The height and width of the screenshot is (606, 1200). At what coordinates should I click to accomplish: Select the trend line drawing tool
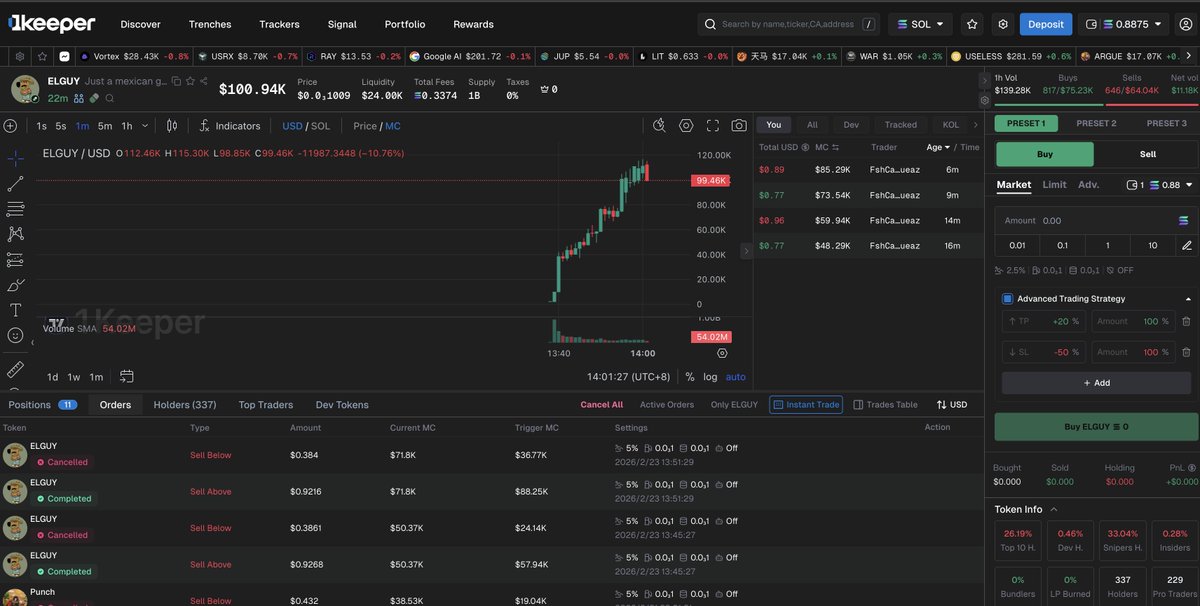click(15, 184)
